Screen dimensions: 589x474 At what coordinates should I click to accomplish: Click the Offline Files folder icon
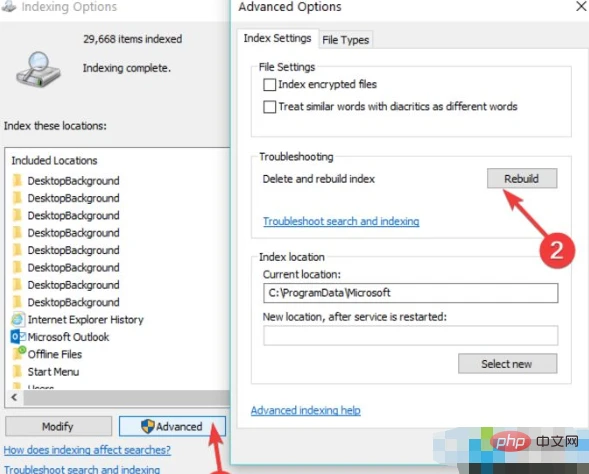pyautogui.click(x=18, y=353)
